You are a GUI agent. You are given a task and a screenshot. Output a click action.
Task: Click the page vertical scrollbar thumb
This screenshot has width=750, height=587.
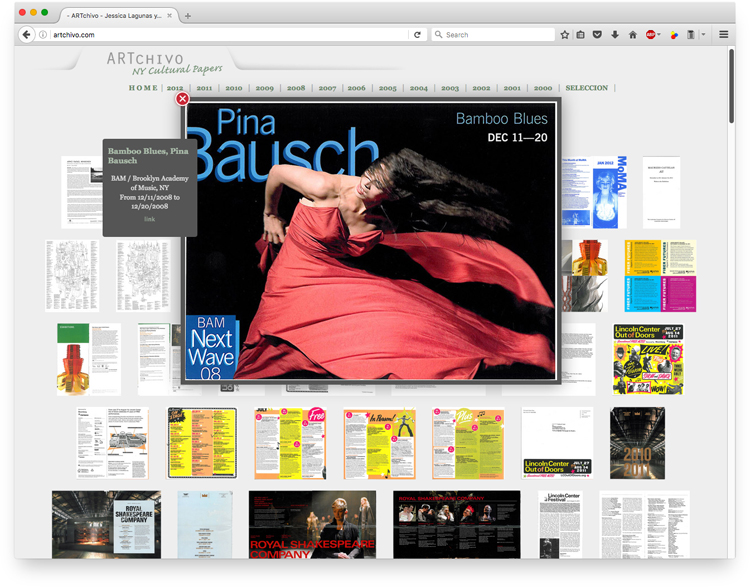pos(731,86)
